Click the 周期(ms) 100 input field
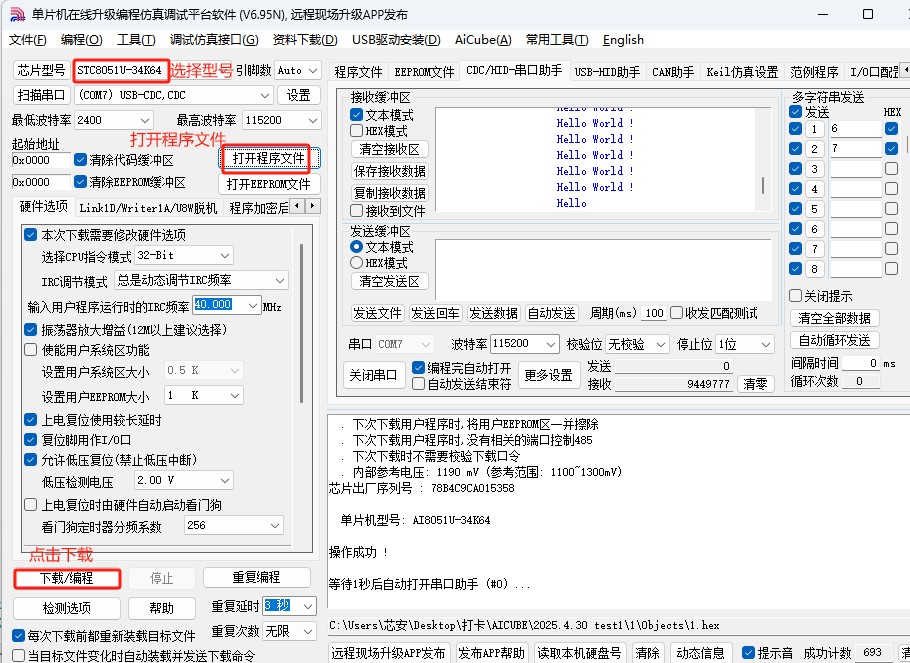The image size is (910, 663). 654,313
